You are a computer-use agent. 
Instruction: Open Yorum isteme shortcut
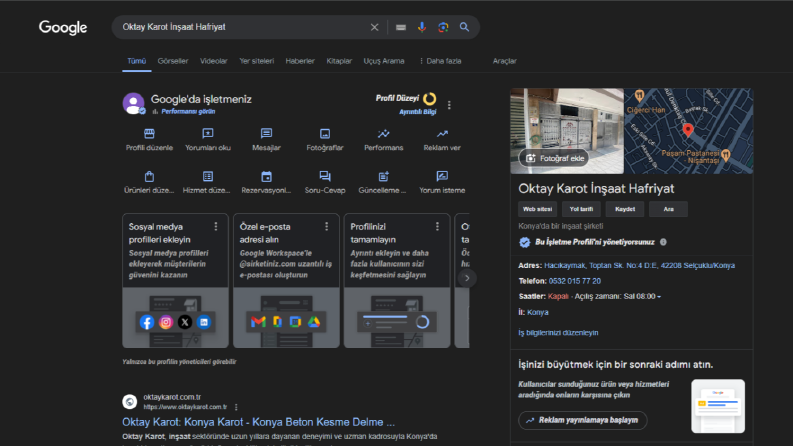pyautogui.click(x=442, y=183)
